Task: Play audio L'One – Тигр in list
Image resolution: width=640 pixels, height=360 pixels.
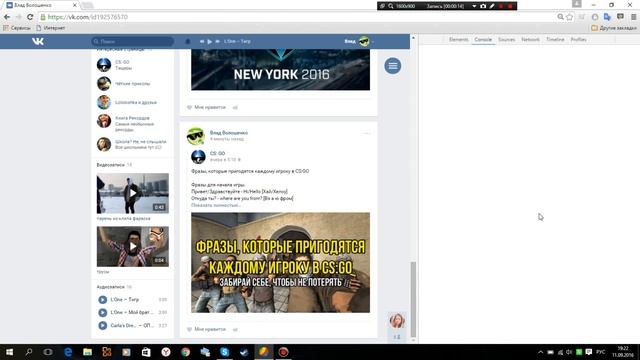Action: [103, 300]
